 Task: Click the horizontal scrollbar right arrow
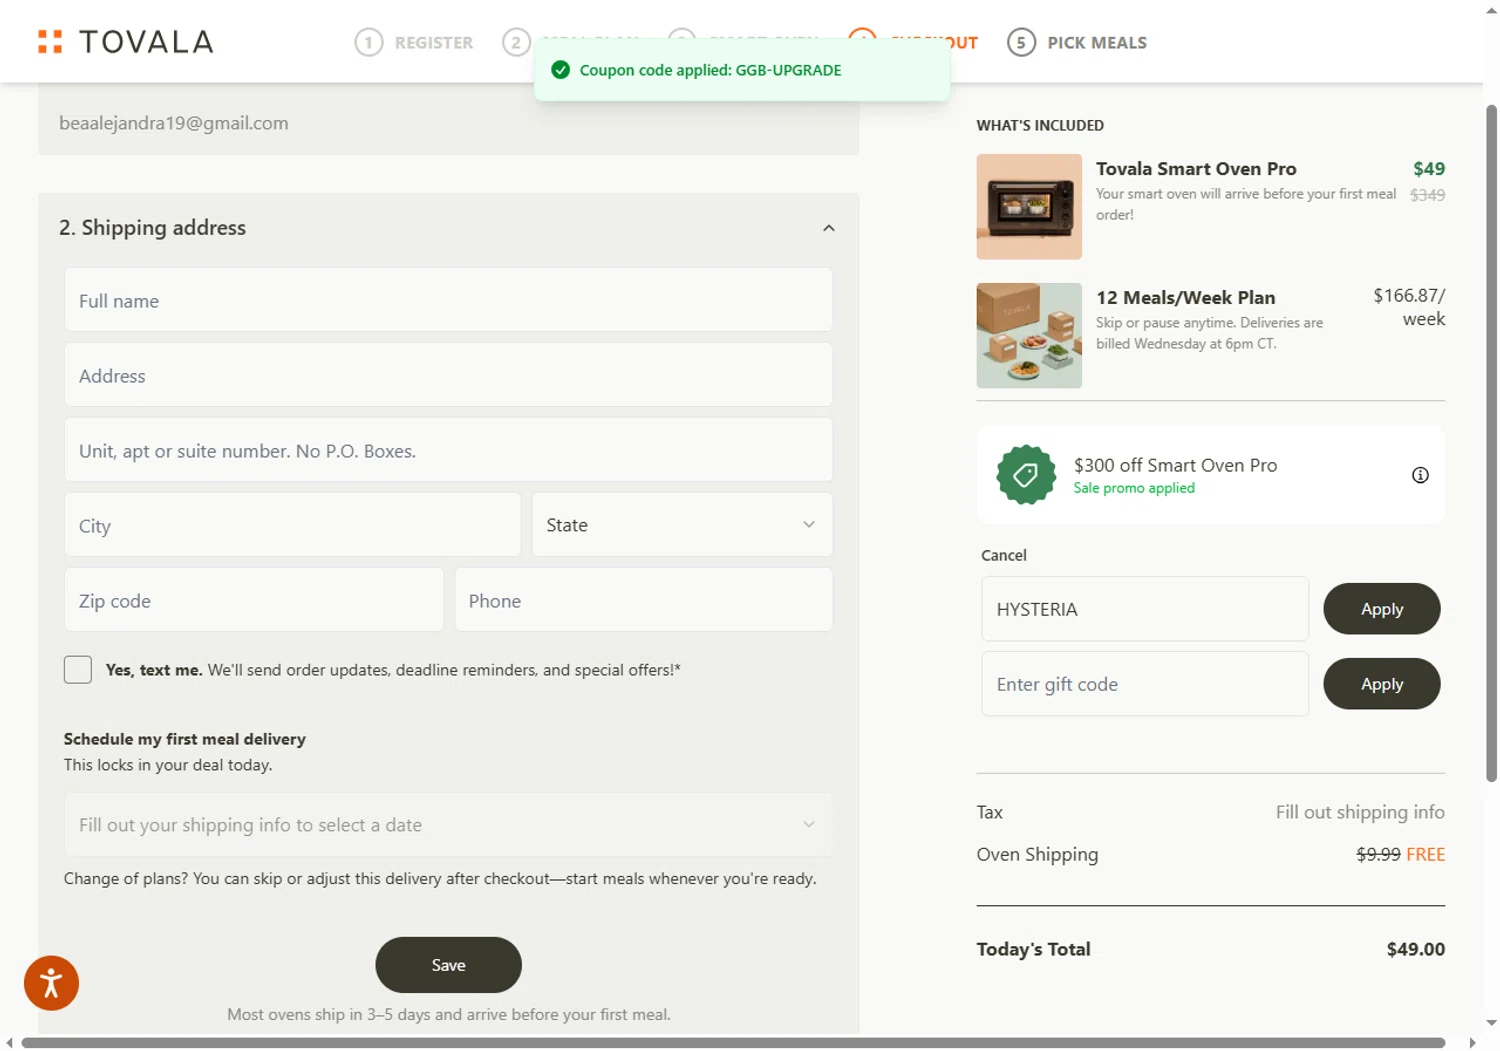[1472, 1043]
